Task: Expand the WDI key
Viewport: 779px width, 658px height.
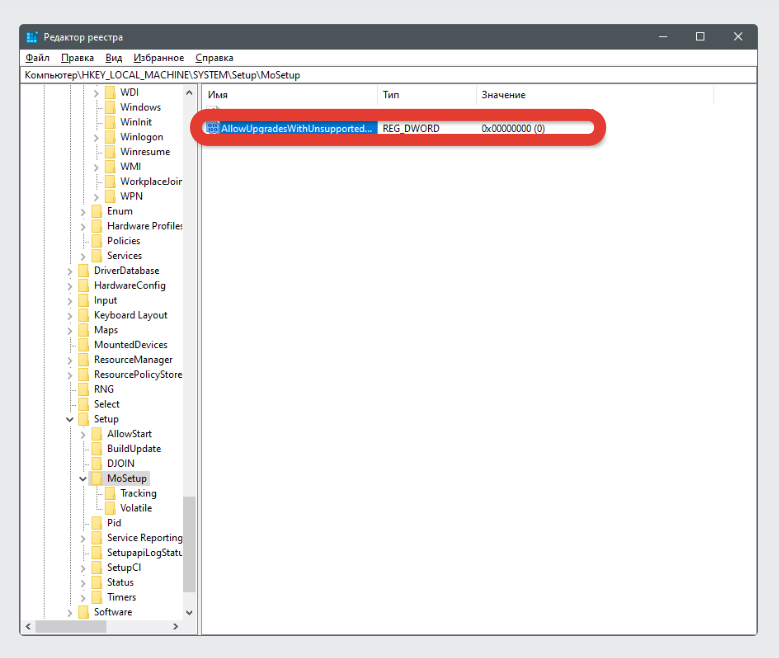Action: pyautogui.click(x=96, y=93)
